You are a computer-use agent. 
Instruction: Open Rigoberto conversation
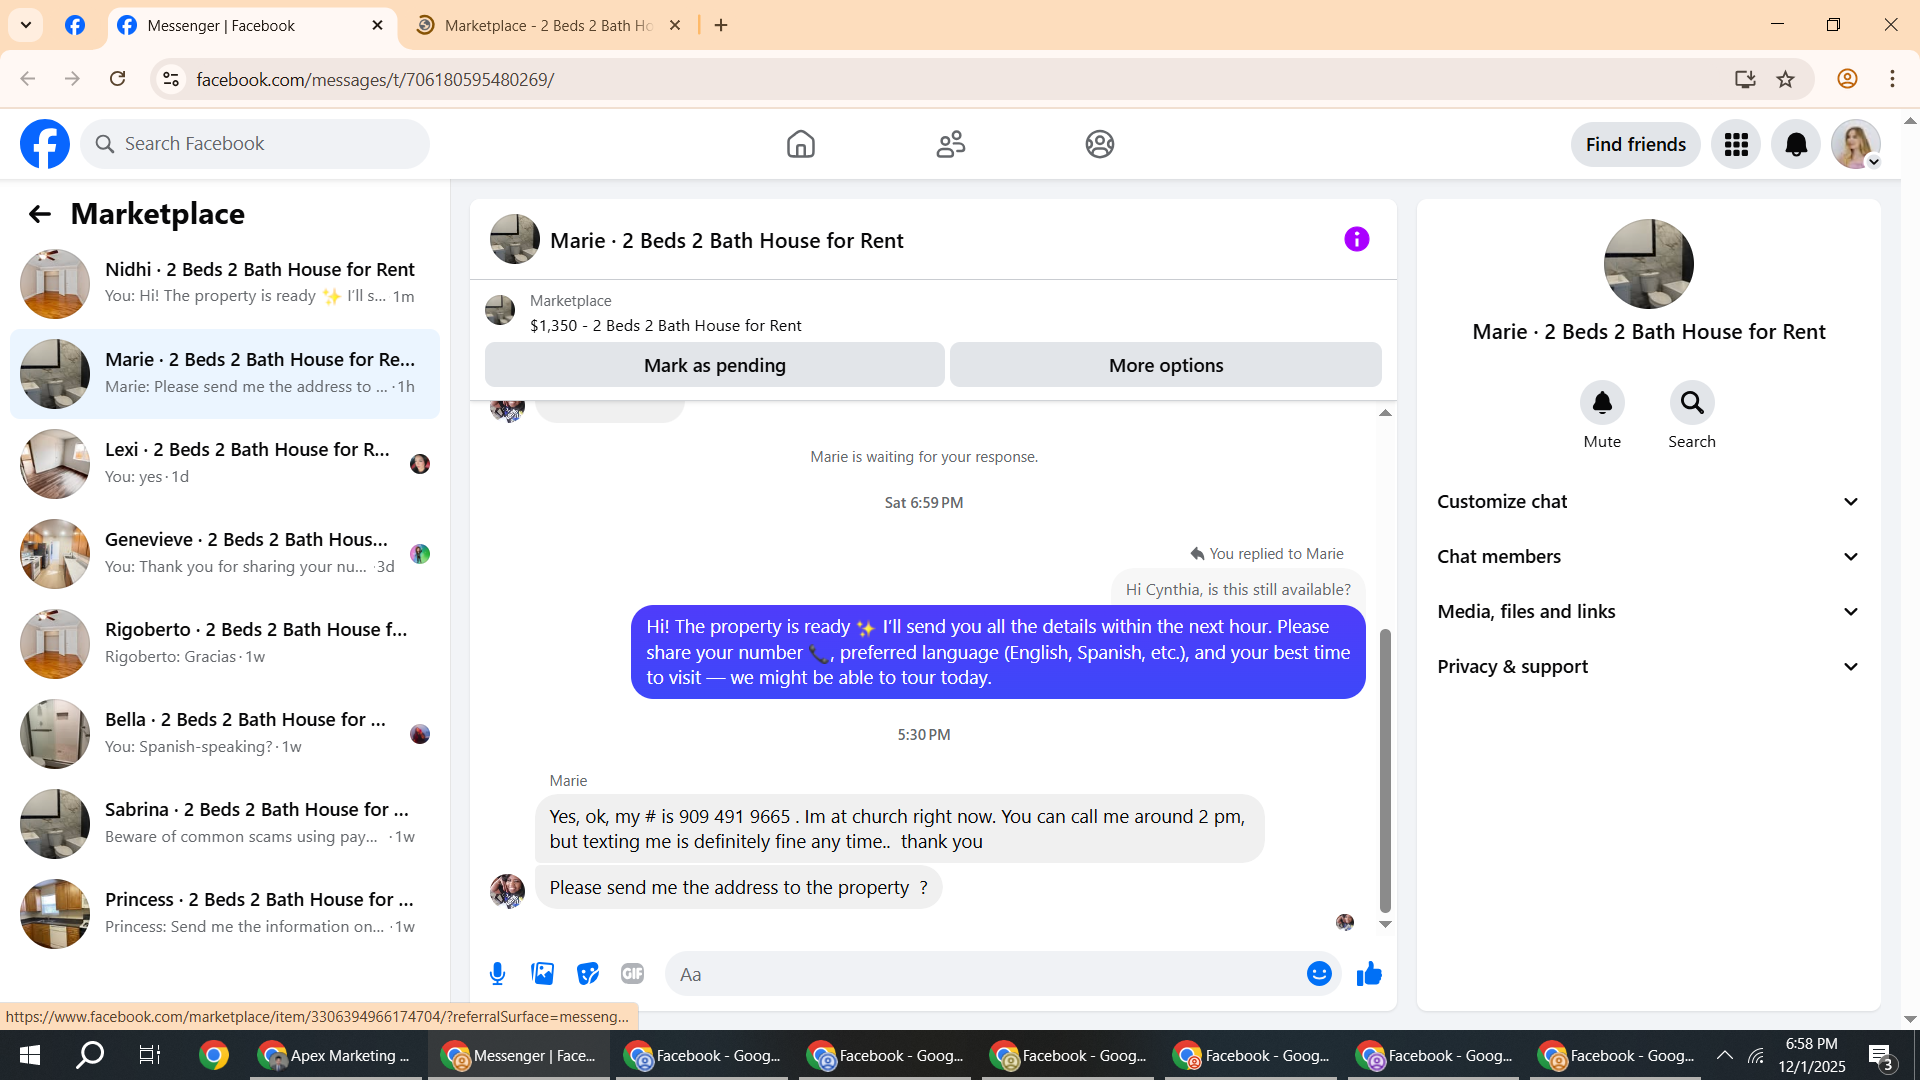coord(225,643)
